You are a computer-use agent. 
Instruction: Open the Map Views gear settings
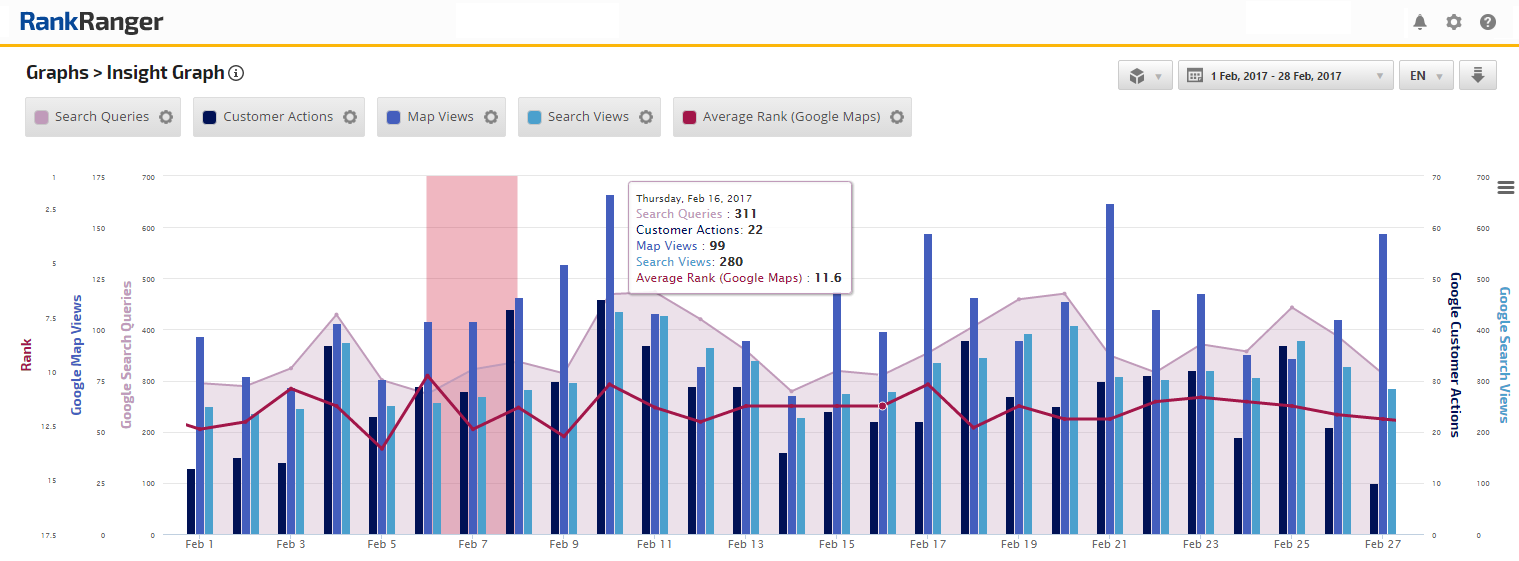pyautogui.click(x=491, y=117)
